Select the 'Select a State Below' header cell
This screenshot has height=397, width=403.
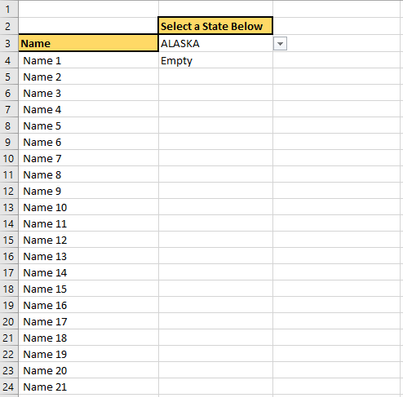coord(215,26)
